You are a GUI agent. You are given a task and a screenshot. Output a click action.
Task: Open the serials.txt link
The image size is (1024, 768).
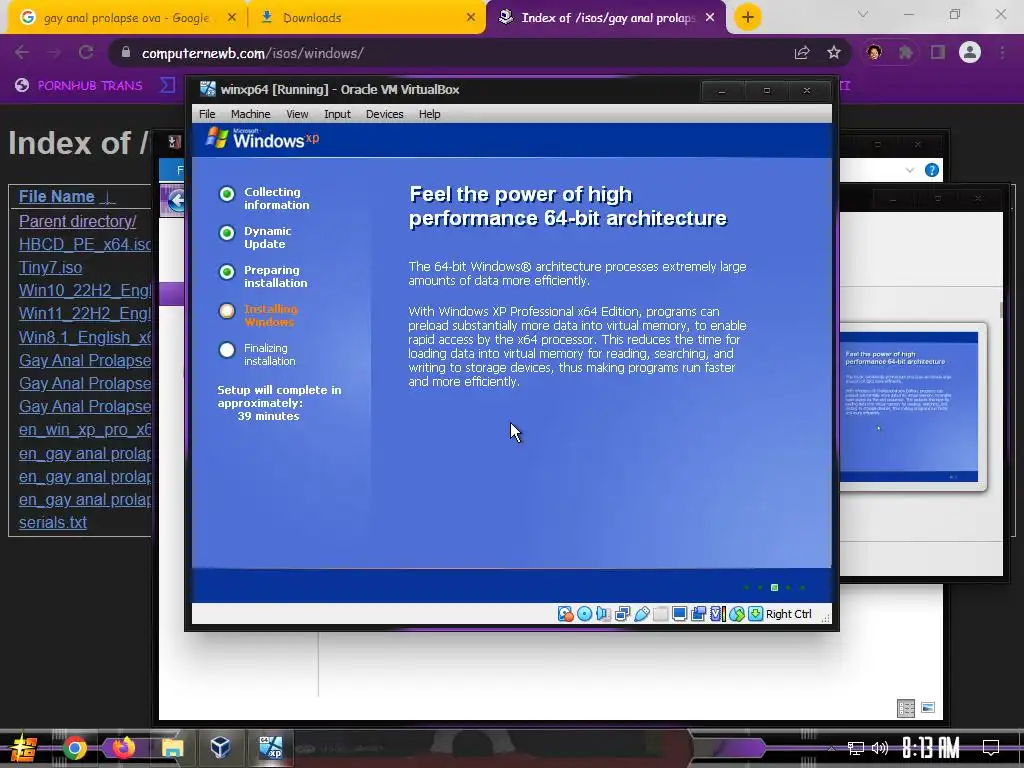52,522
